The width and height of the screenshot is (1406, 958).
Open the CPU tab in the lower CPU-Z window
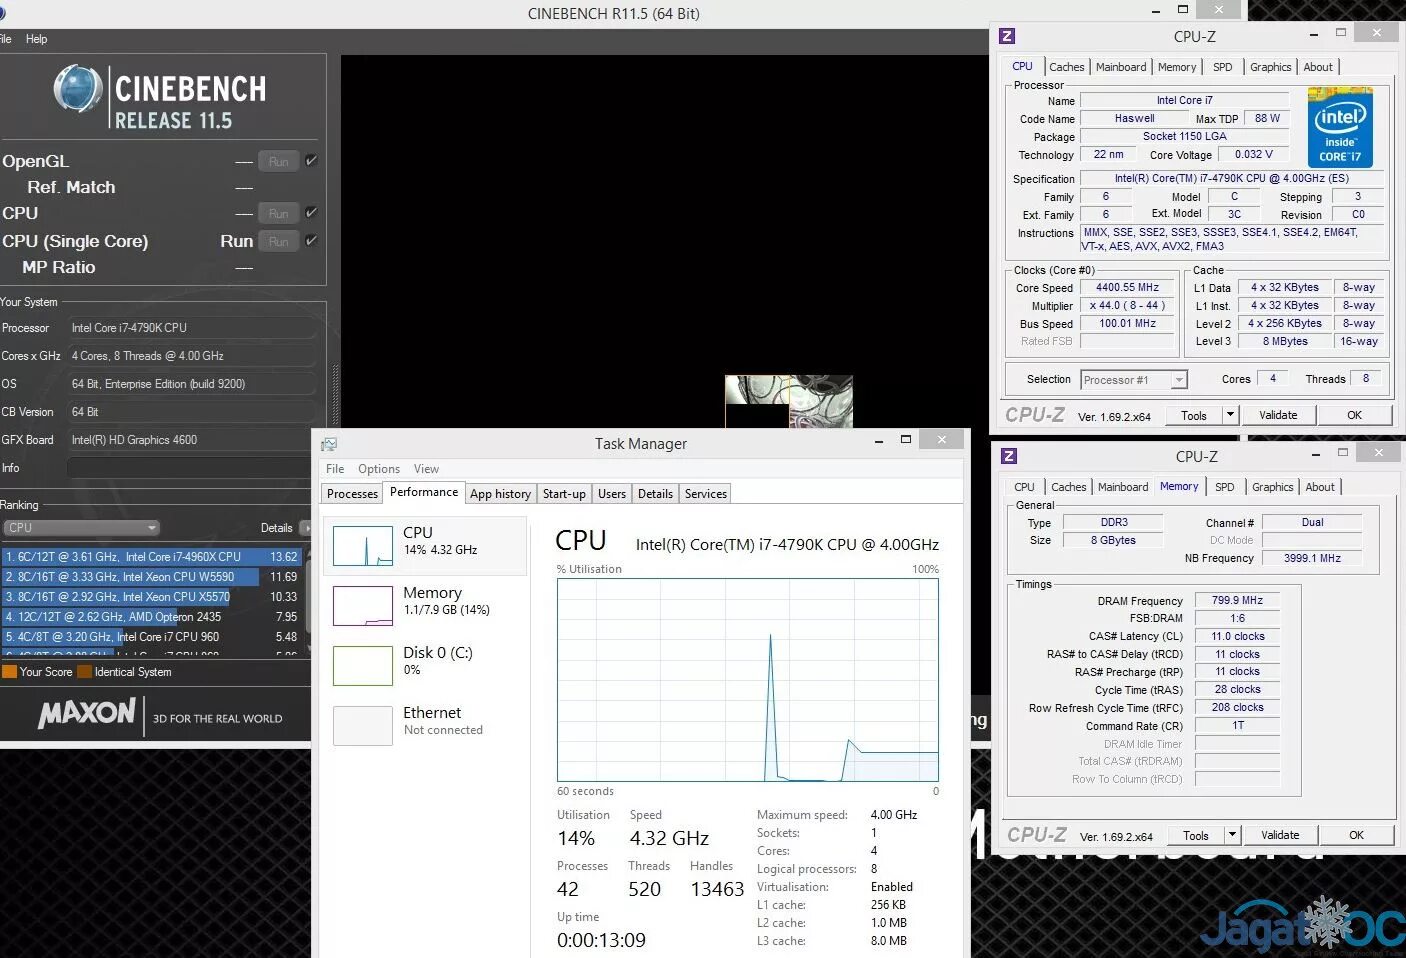[x=1024, y=487]
